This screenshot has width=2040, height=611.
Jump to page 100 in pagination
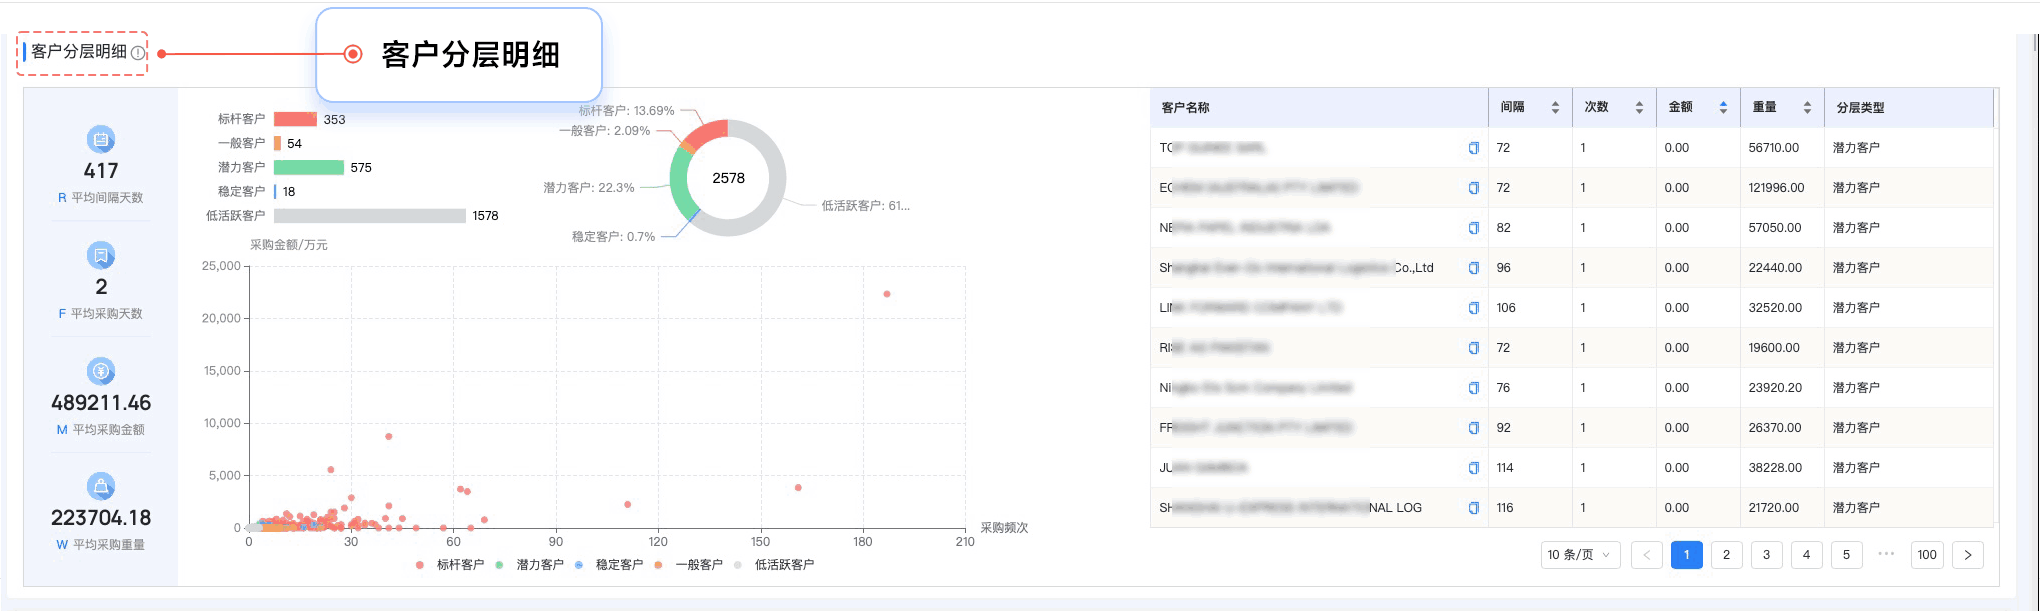click(1927, 555)
